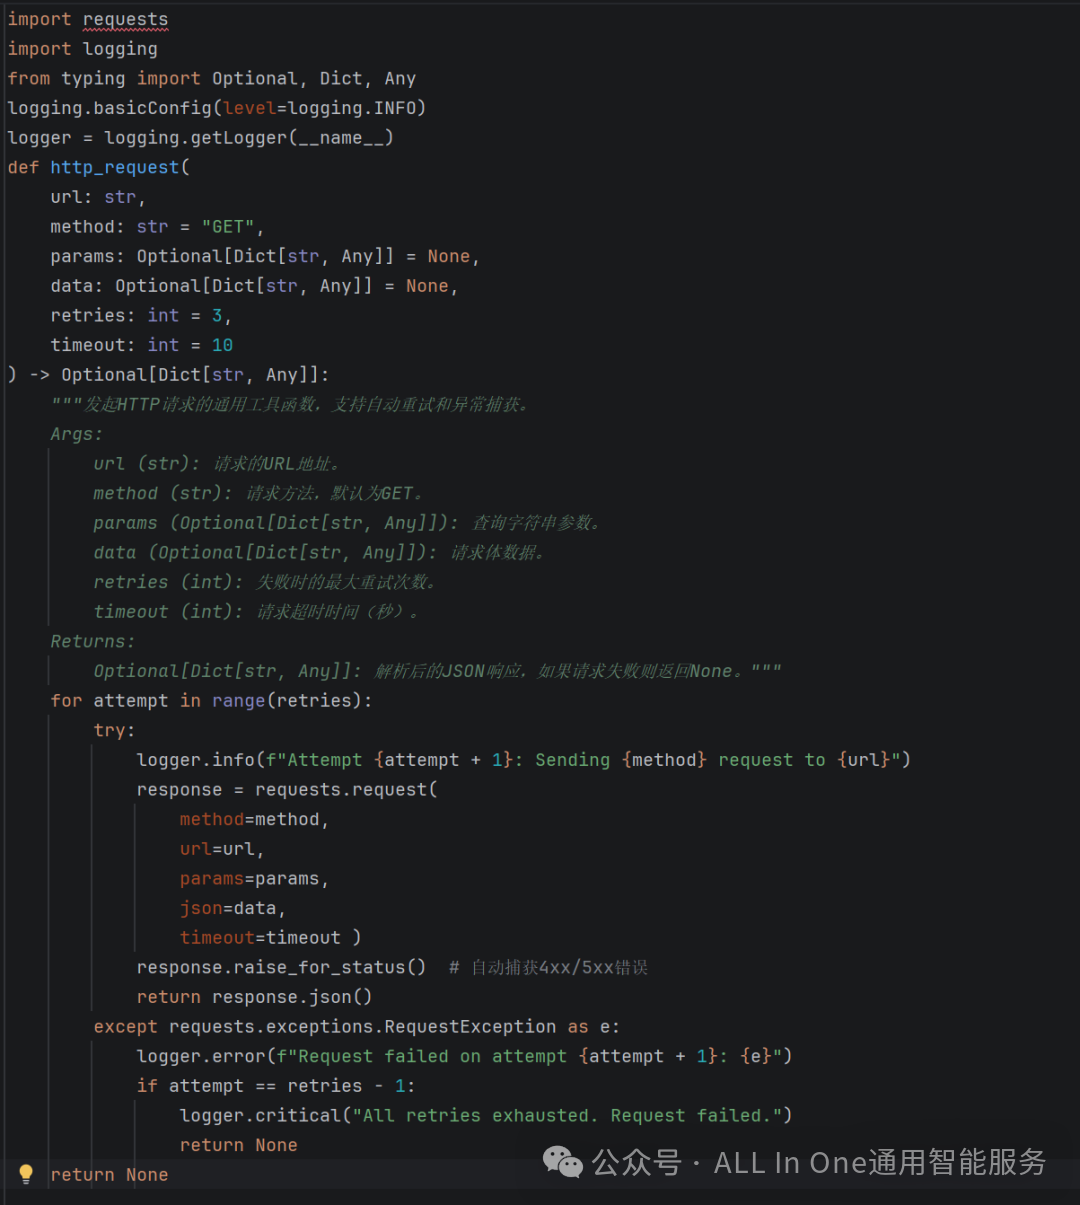Click 'return None' below logger.critical

click(238, 1145)
